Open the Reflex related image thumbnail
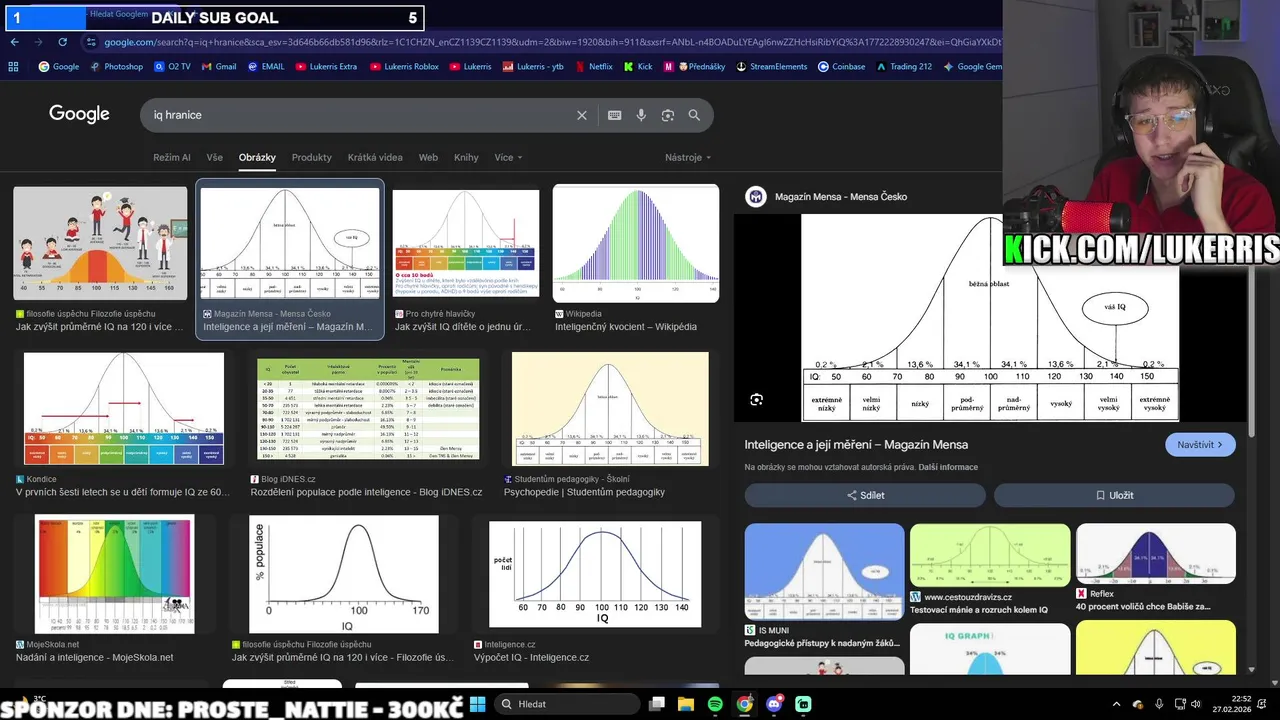This screenshot has height=720, width=1280. click(1156, 554)
